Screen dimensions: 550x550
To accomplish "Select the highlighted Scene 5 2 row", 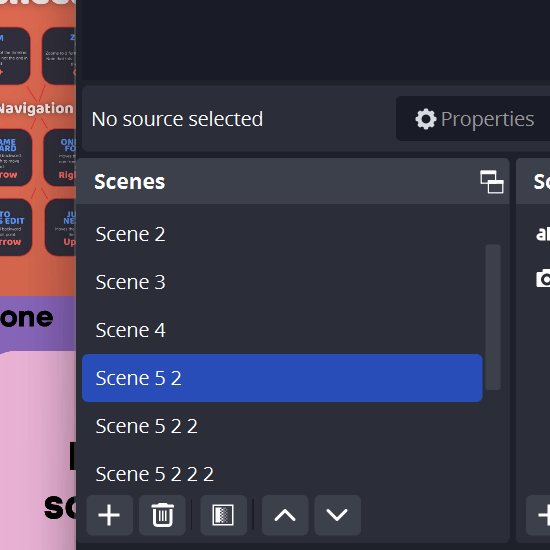I will point(282,378).
